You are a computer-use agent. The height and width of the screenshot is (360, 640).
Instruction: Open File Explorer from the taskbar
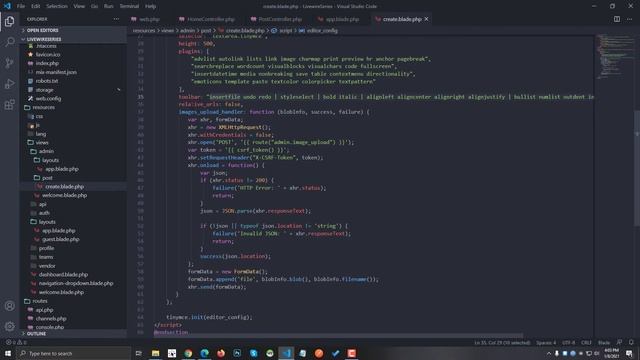pyautogui.click(x=156, y=353)
